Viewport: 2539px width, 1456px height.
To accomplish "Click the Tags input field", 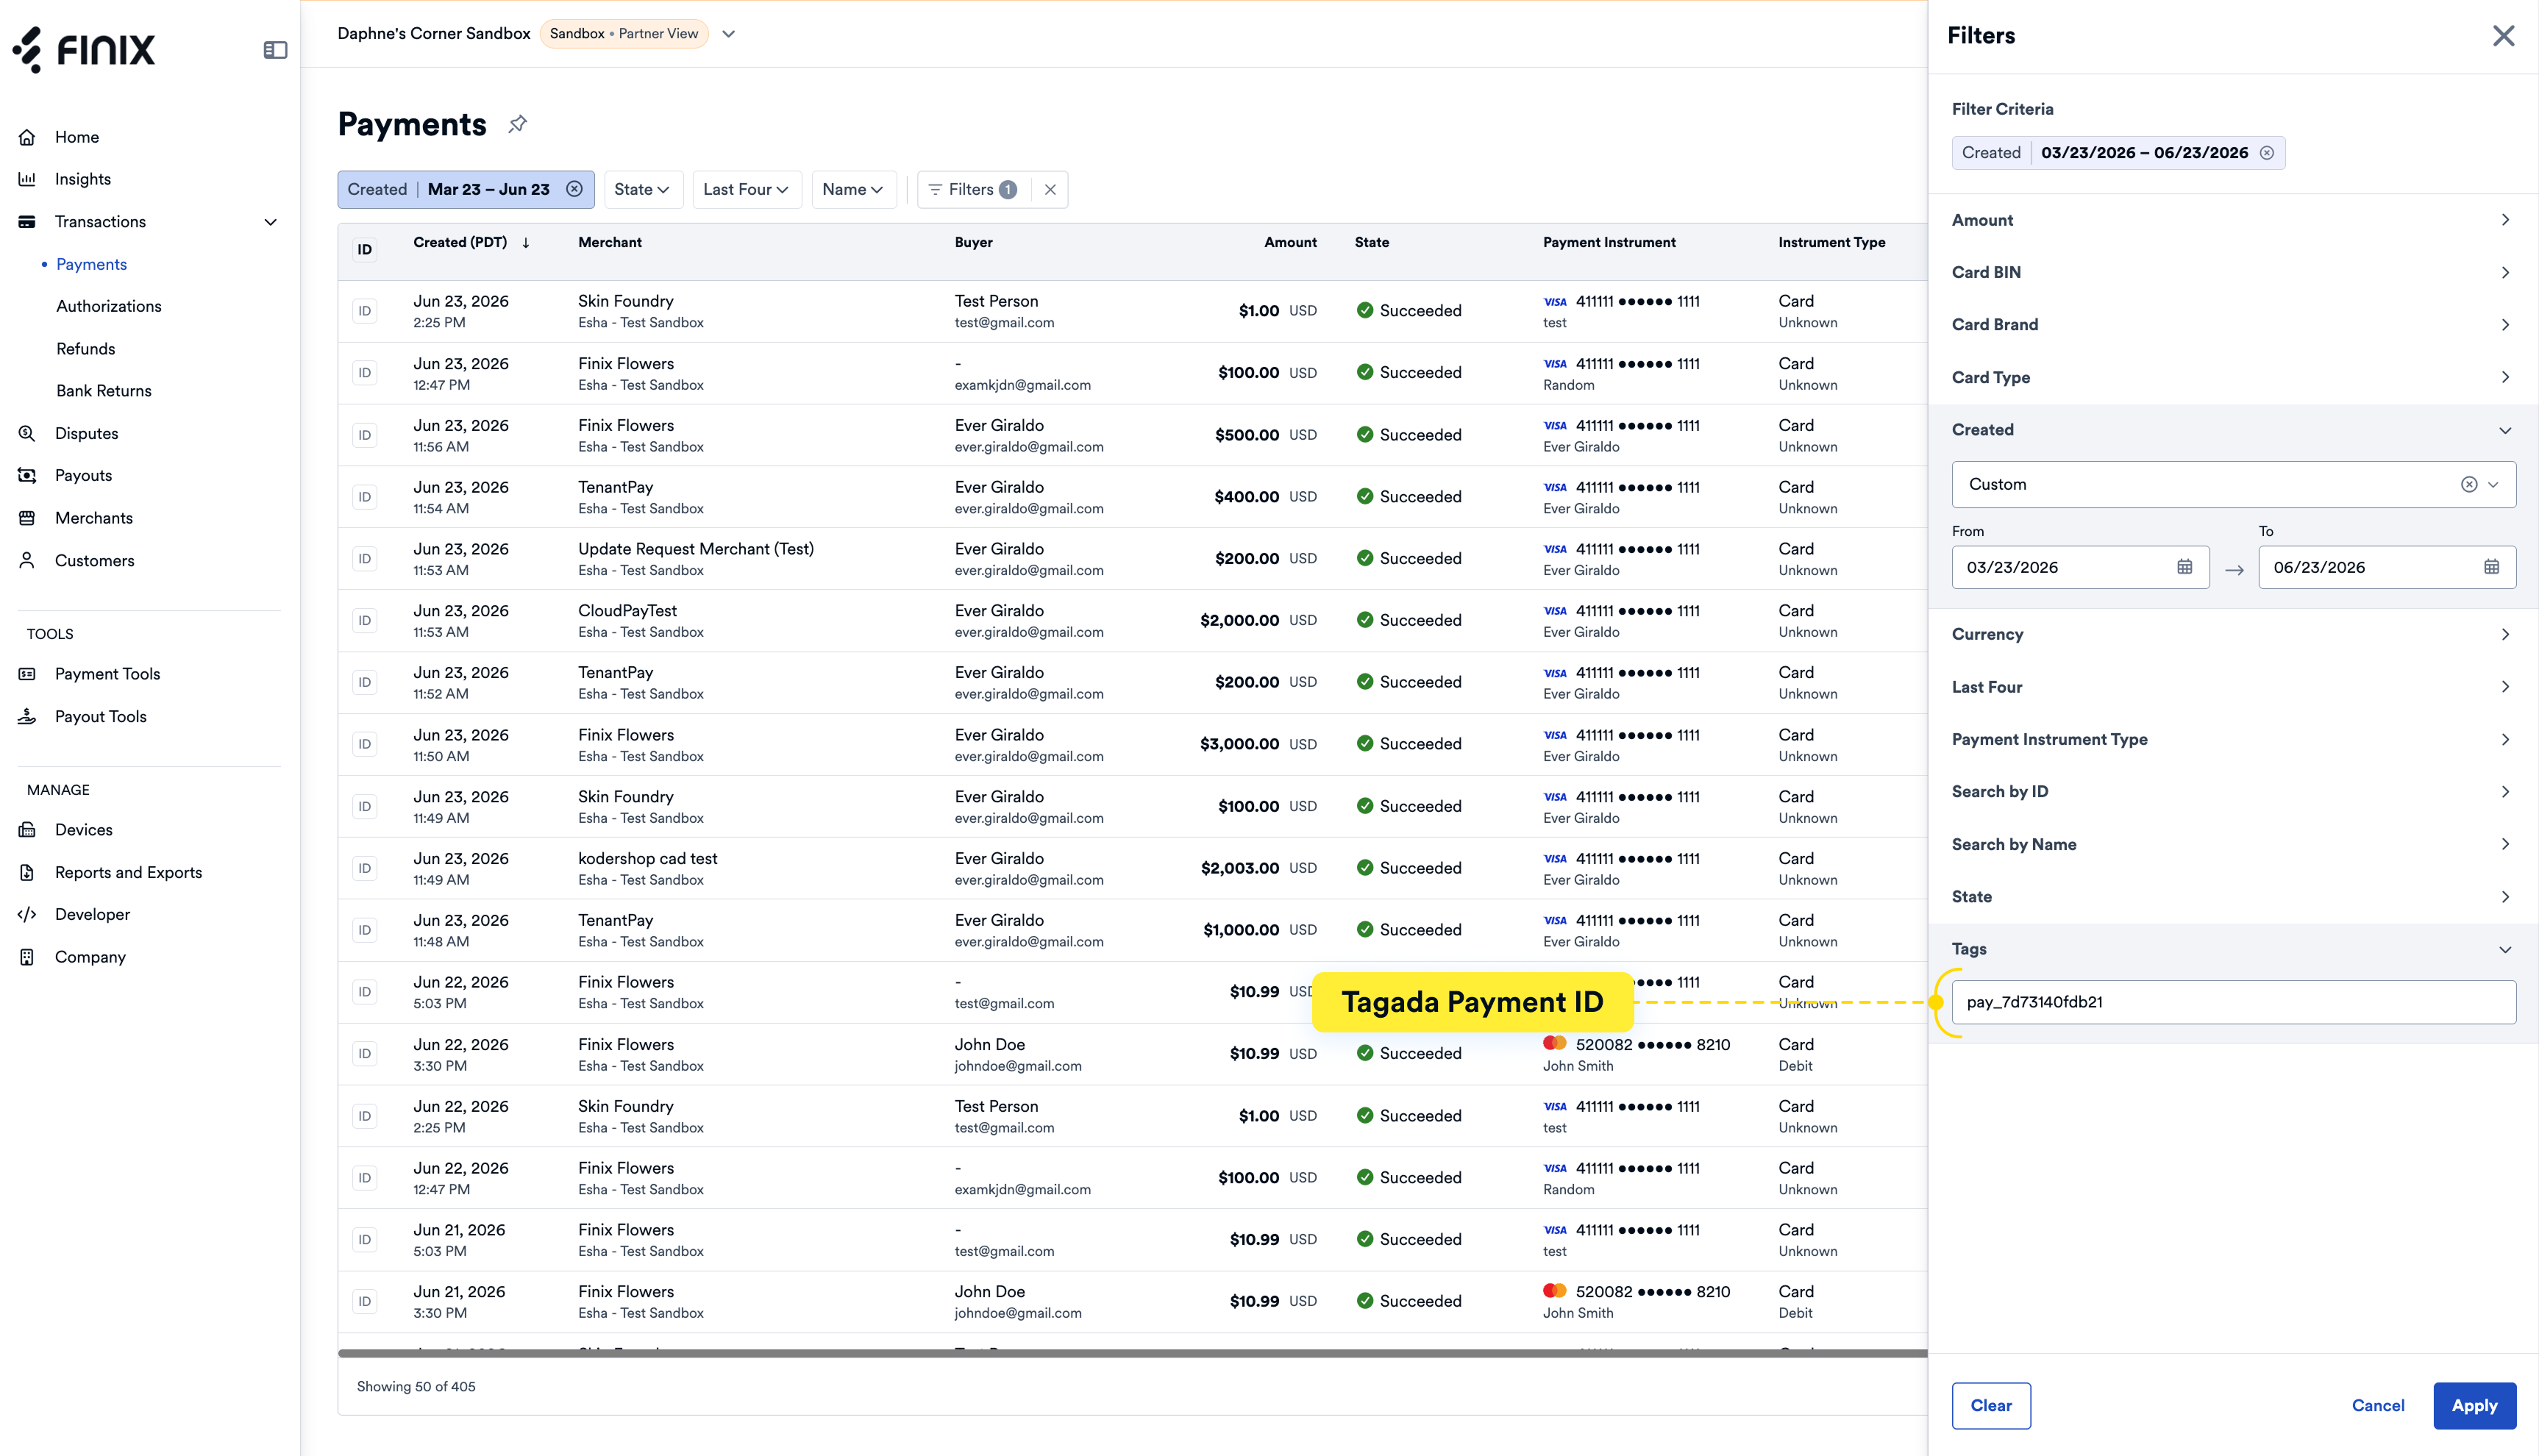I will pyautogui.click(x=2233, y=1002).
